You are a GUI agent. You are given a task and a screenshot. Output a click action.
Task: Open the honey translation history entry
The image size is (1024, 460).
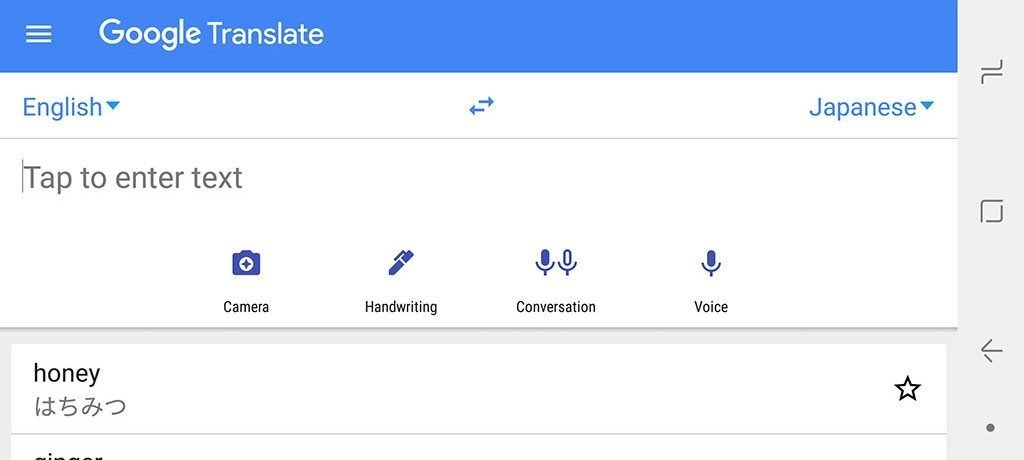coord(479,389)
